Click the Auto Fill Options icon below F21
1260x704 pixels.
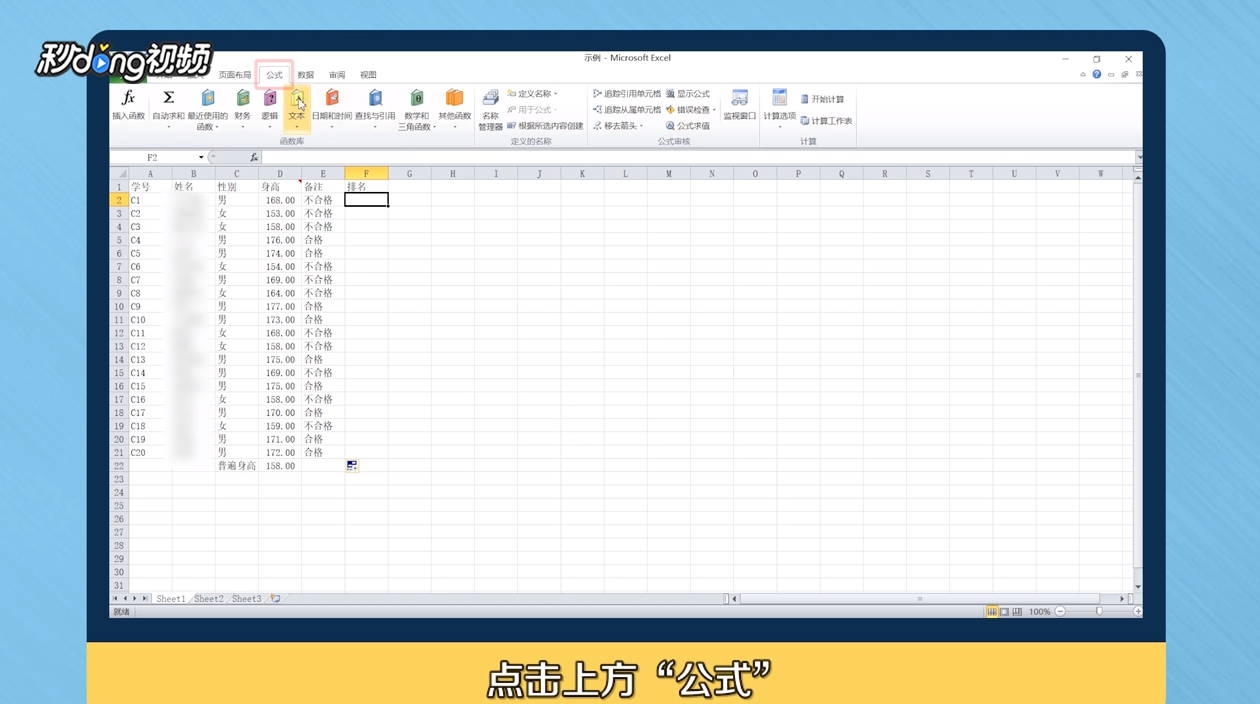click(x=352, y=466)
